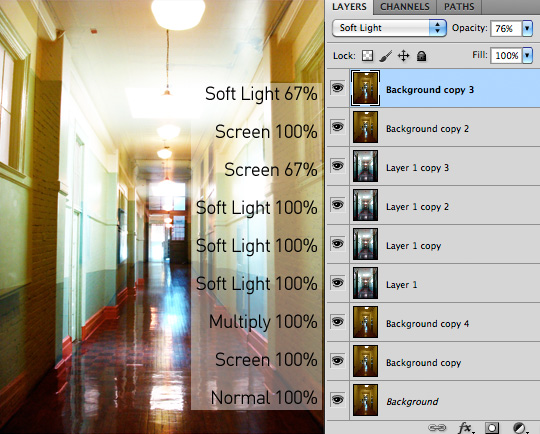The height and width of the screenshot is (434, 540).
Task: Hide the Layer 1 copy layer
Action: pos(338,244)
